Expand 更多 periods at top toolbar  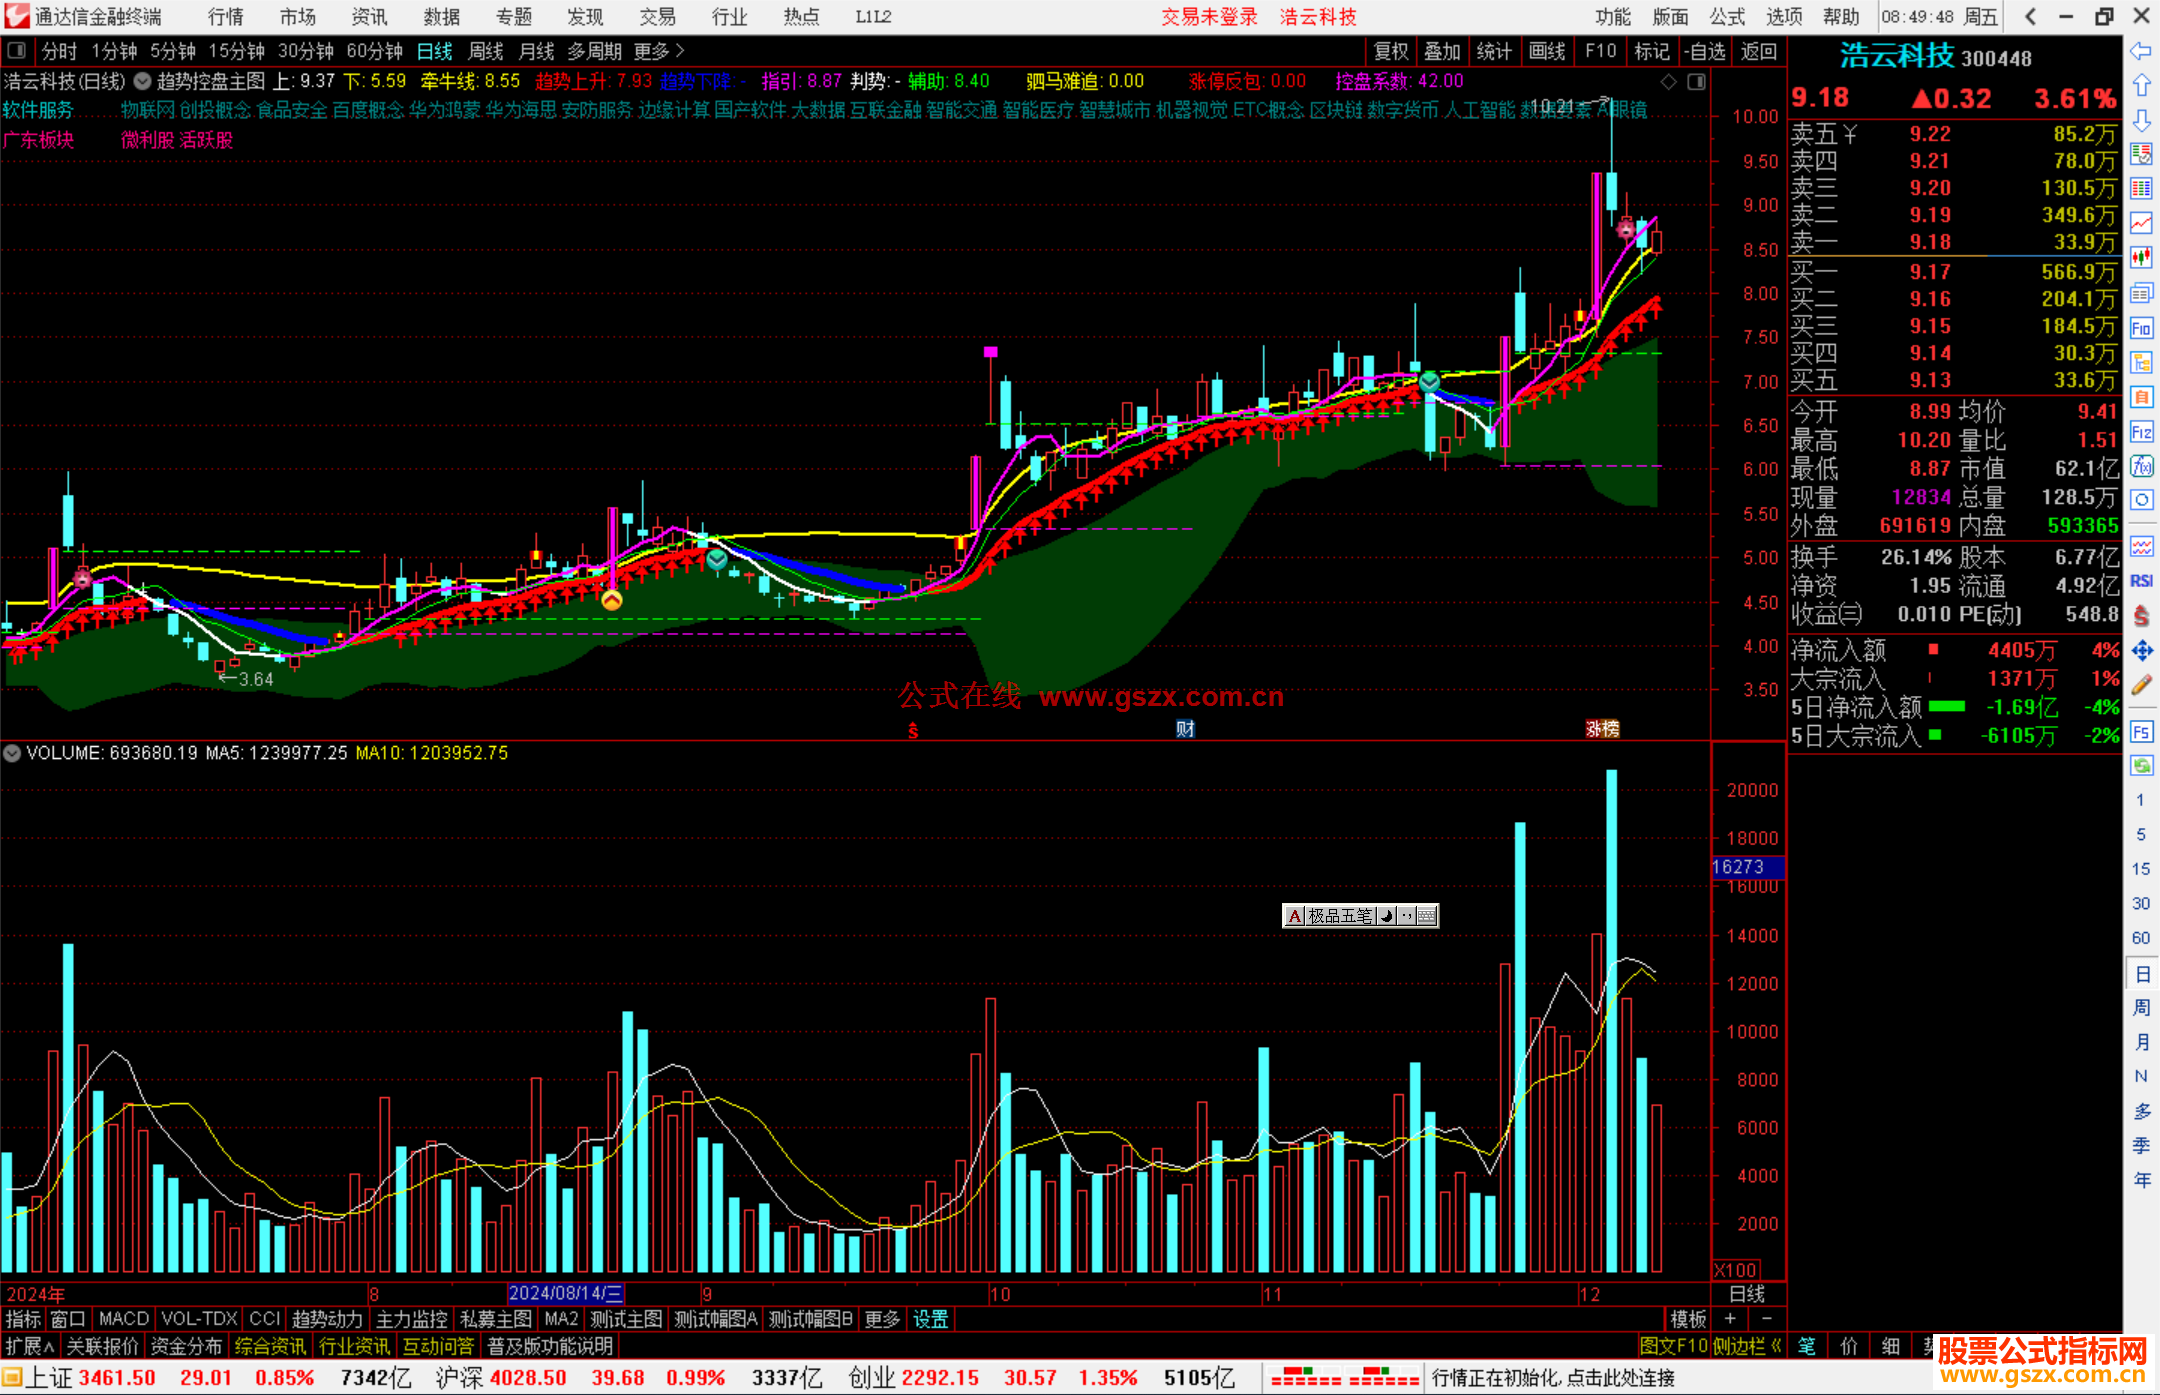659,51
